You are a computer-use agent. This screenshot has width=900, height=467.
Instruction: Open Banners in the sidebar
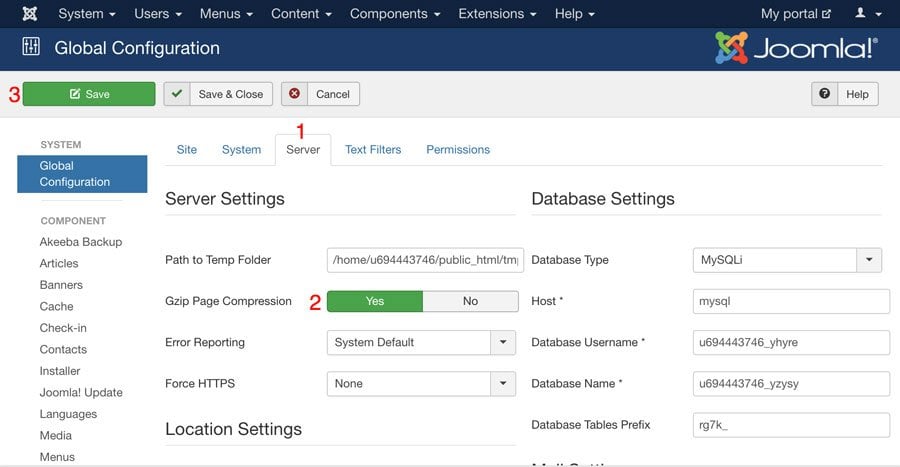pos(61,285)
